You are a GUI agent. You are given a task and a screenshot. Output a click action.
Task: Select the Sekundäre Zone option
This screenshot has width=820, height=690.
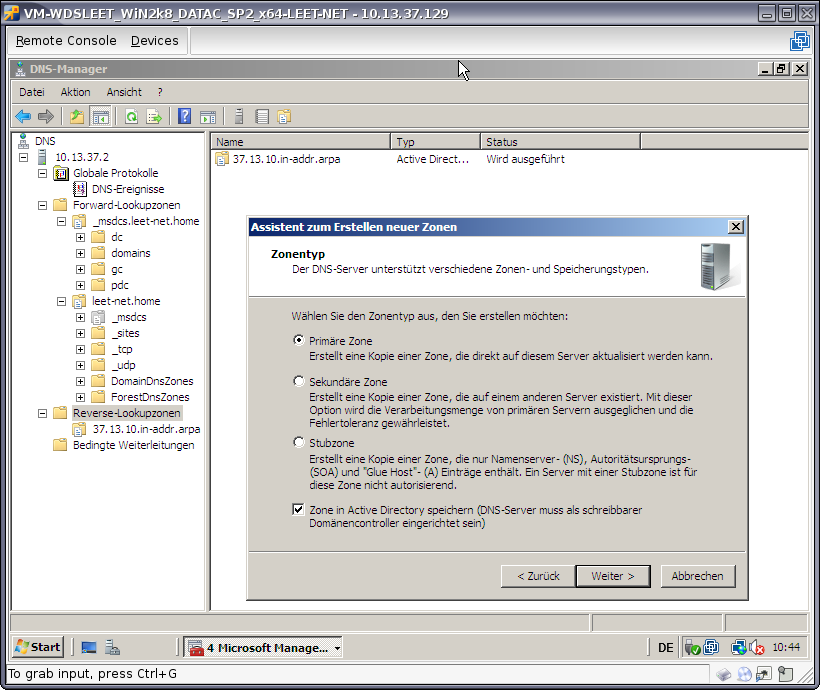299,381
